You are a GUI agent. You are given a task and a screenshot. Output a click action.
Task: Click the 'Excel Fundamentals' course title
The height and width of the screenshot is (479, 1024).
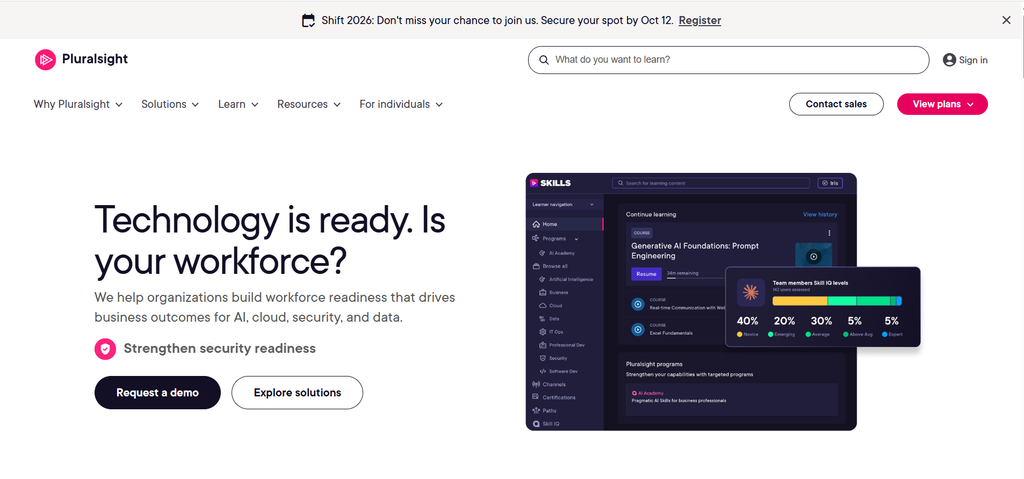pyautogui.click(x=671, y=333)
